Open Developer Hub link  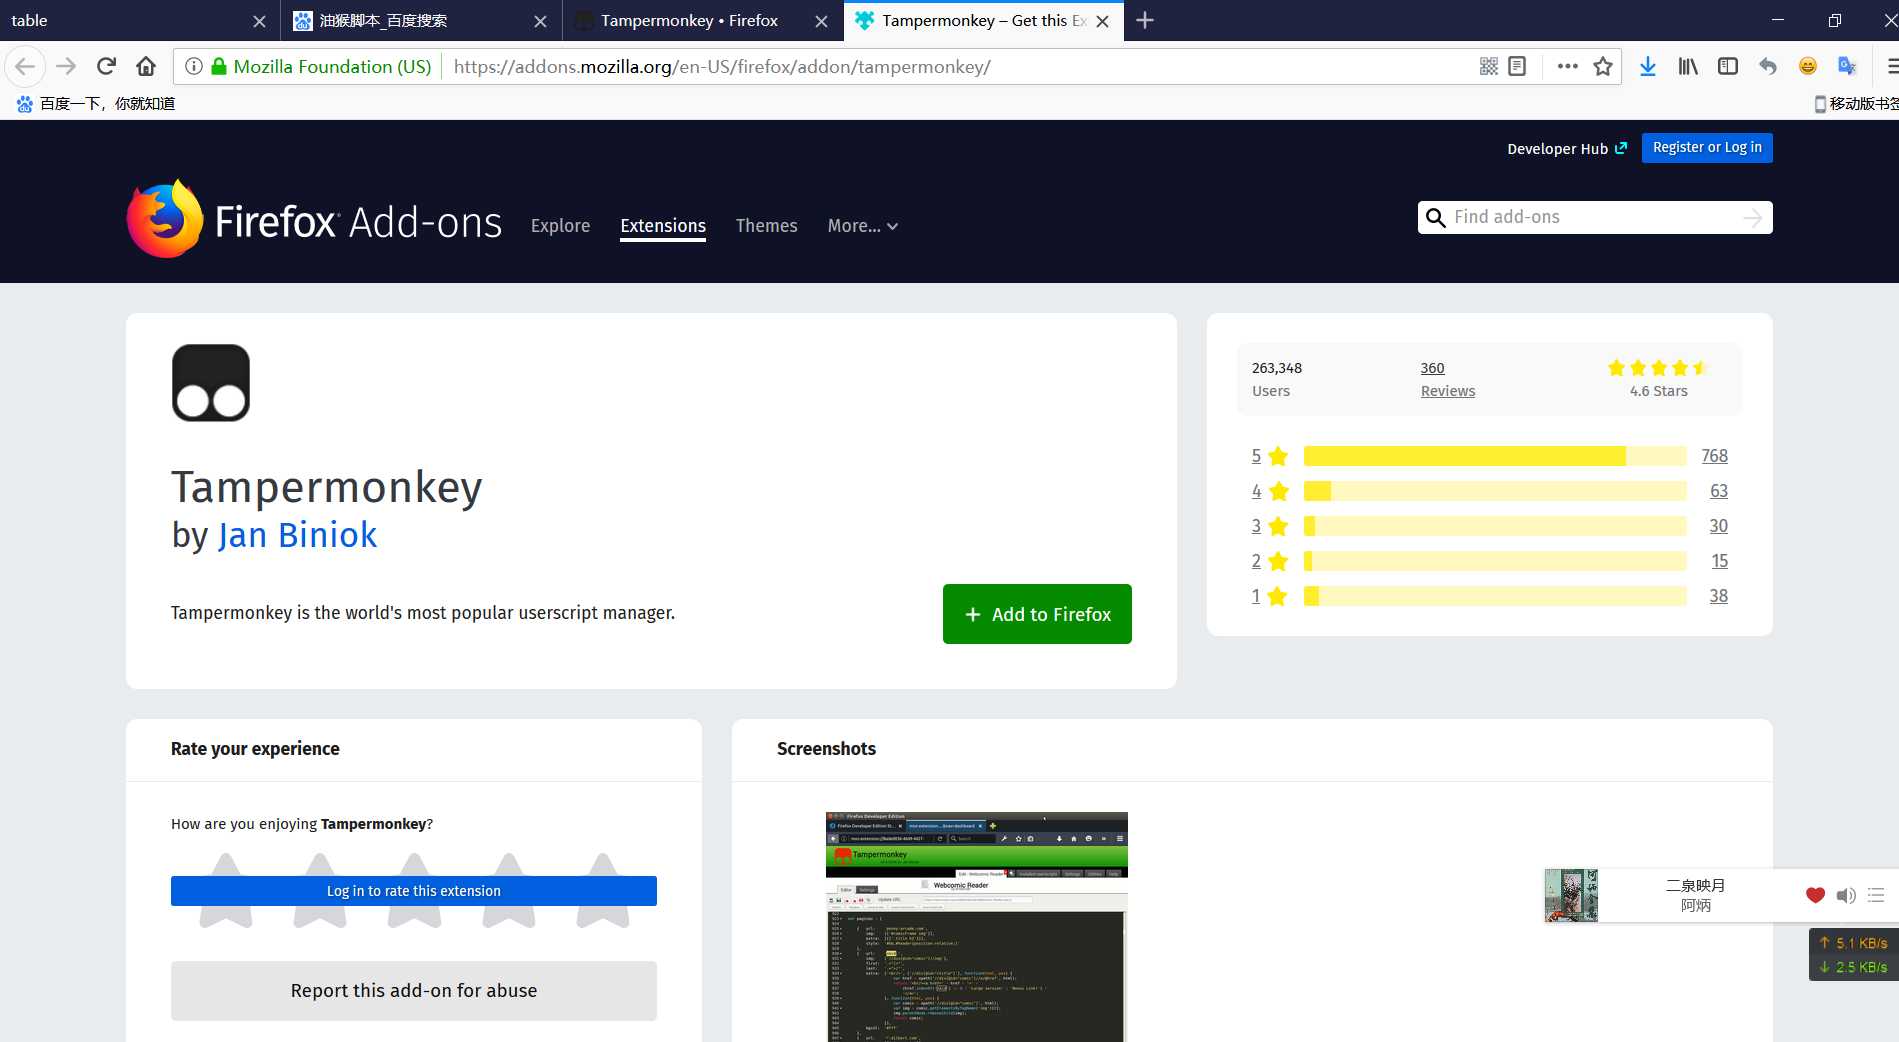point(1567,148)
